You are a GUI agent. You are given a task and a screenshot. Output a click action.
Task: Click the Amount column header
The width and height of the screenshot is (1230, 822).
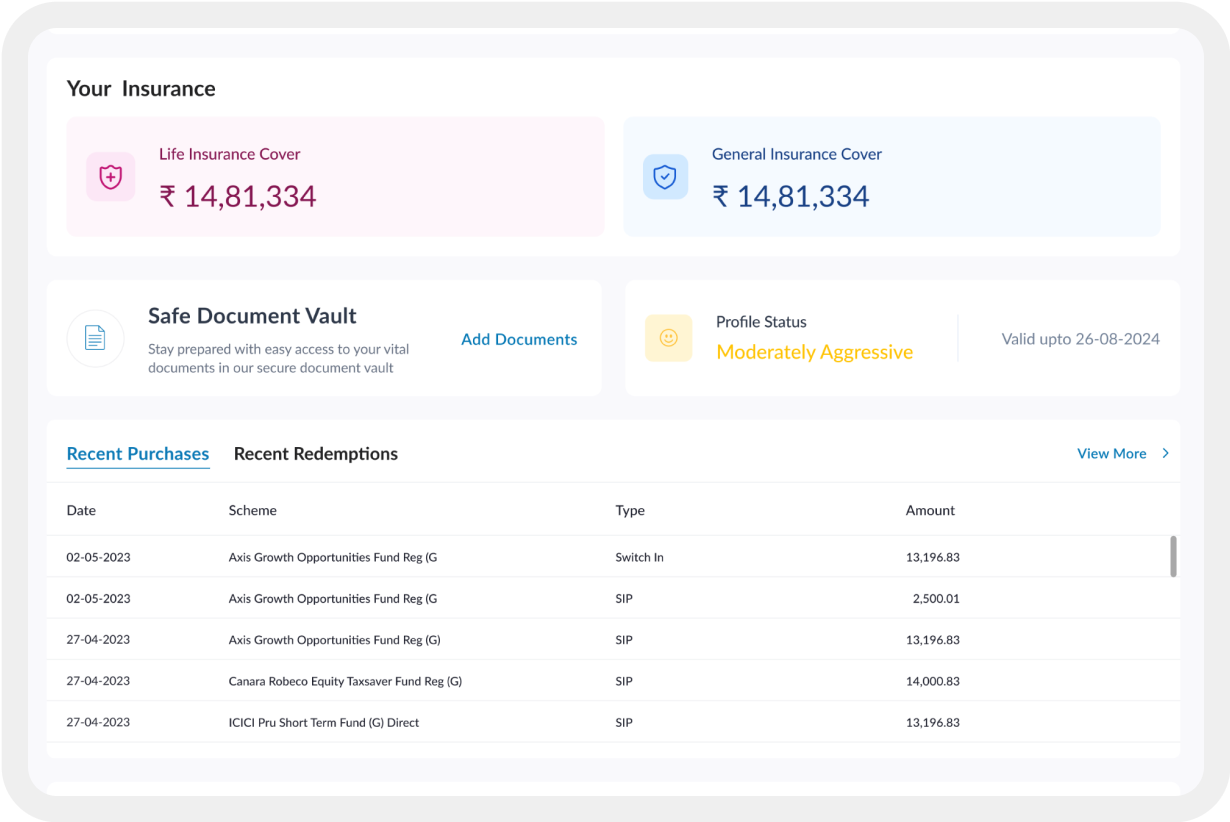(930, 510)
